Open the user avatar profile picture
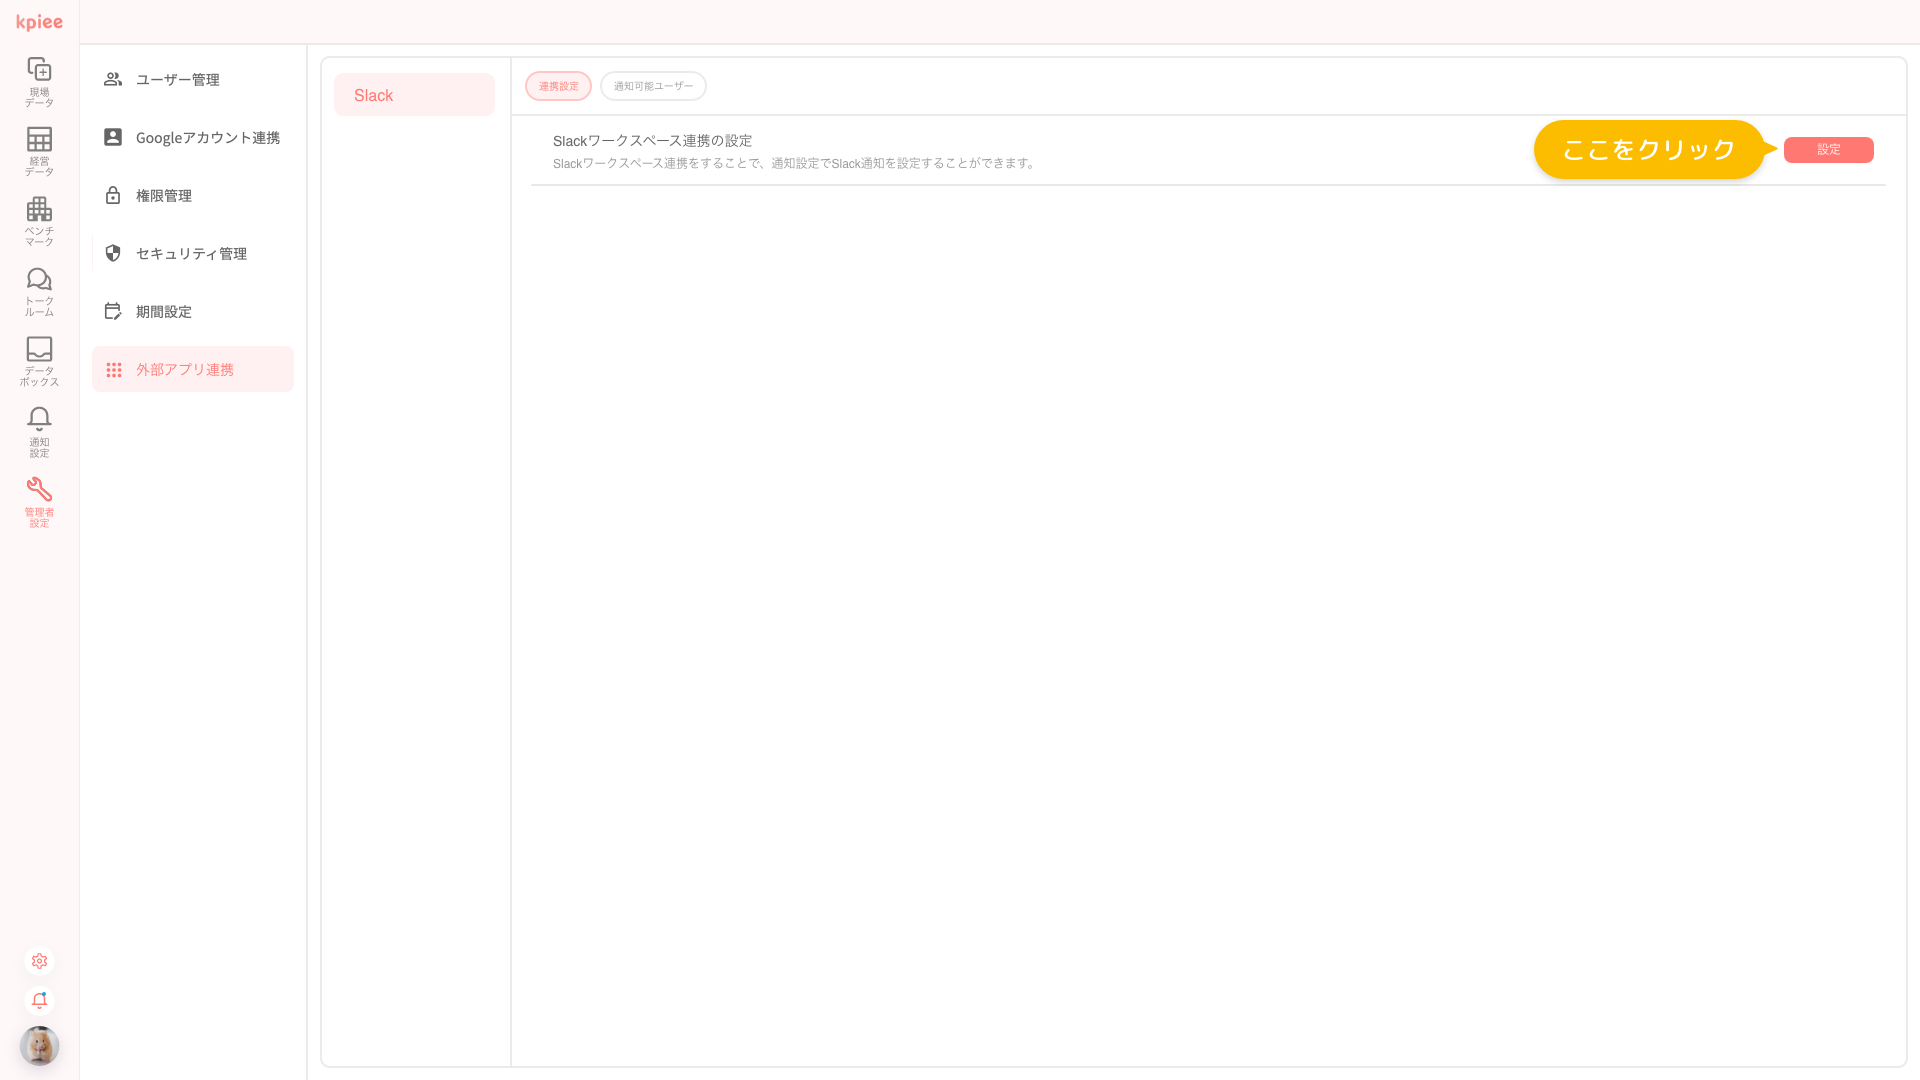Image resolution: width=1920 pixels, height=1080 pixels. pos(39,1046)
